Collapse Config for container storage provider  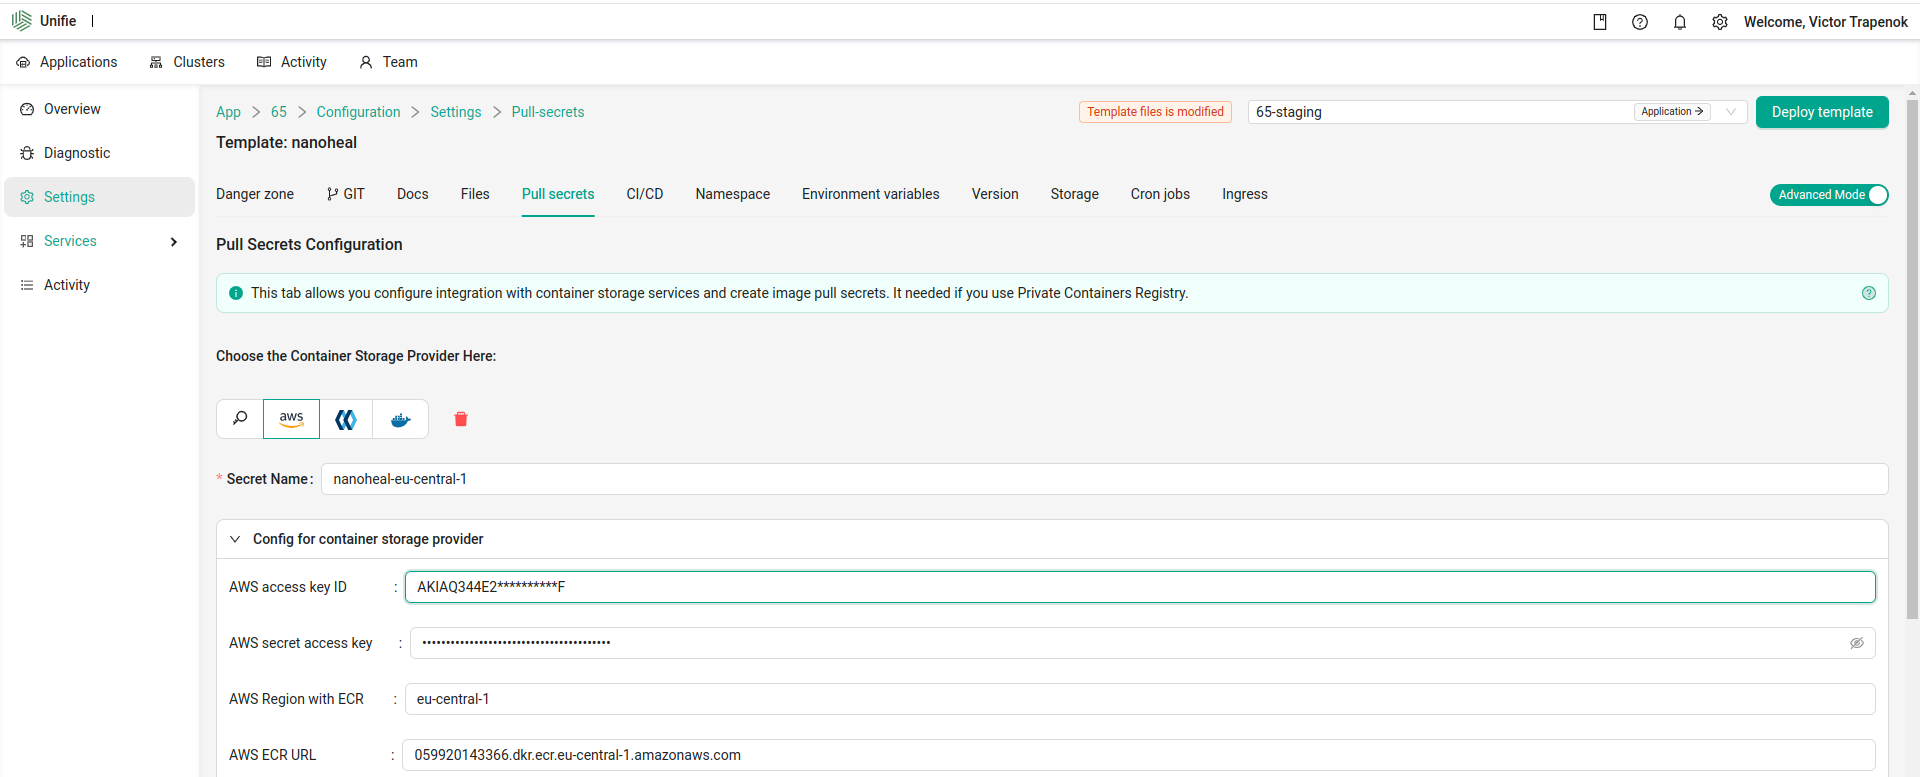pos(236,539)
